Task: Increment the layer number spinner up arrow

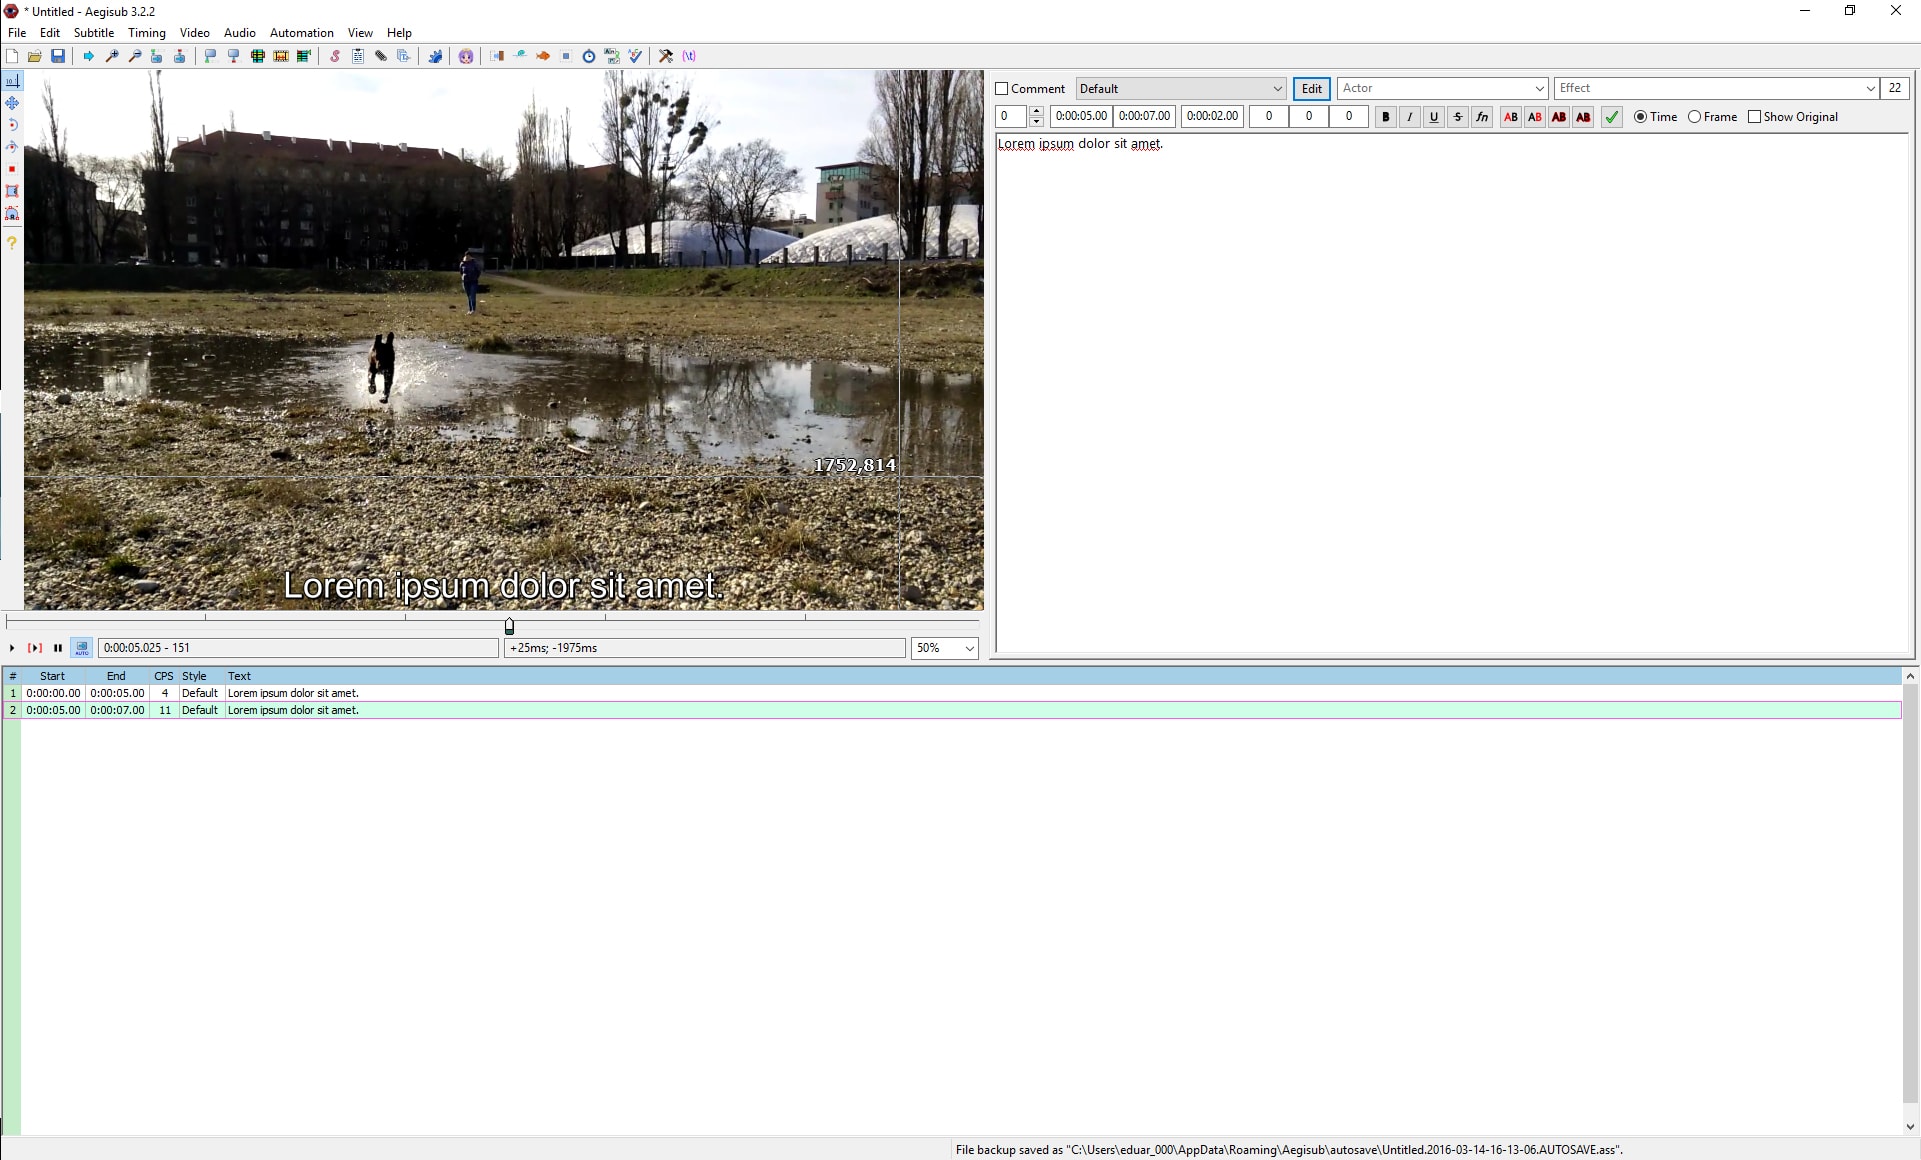Action: coord(1036,111)
